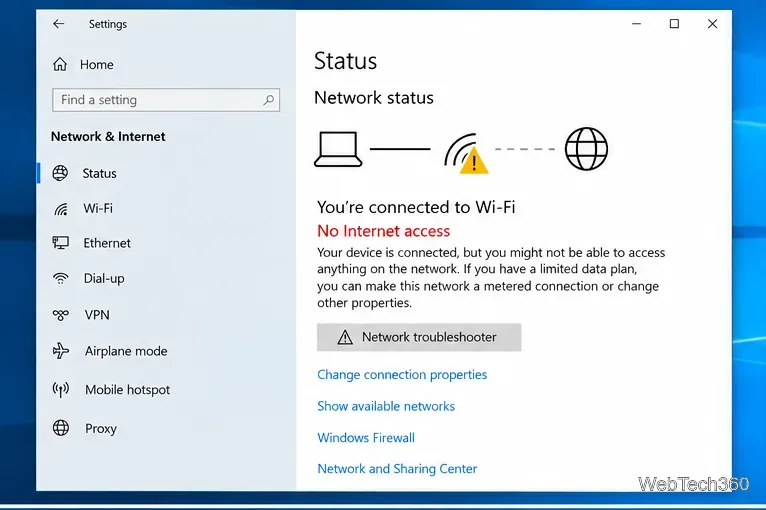Run the Network troubleshooter
766x510 pixels.
tap(419, 337)
